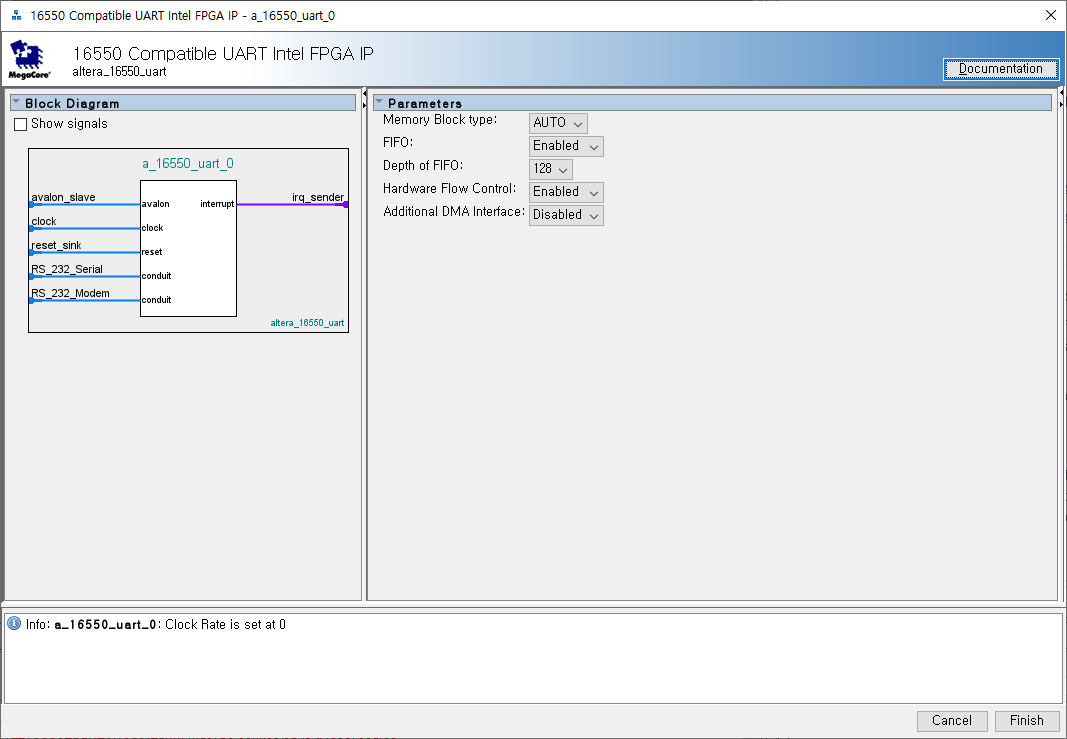1067x739 pixels.
Task: Enable the Show signals checkbox
Action: click(20, 124)
